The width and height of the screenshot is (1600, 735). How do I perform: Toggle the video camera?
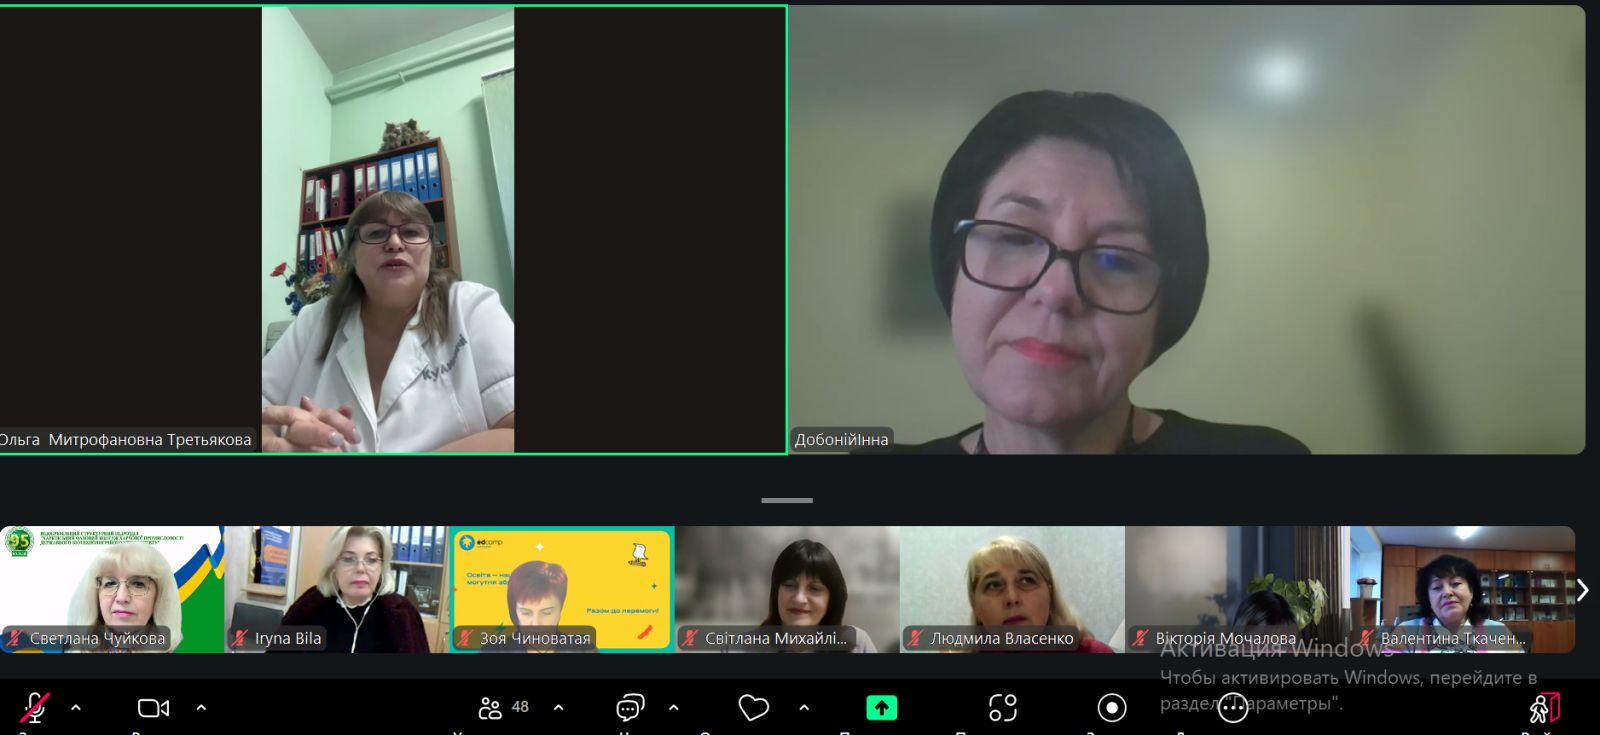[x=153, y=708]
